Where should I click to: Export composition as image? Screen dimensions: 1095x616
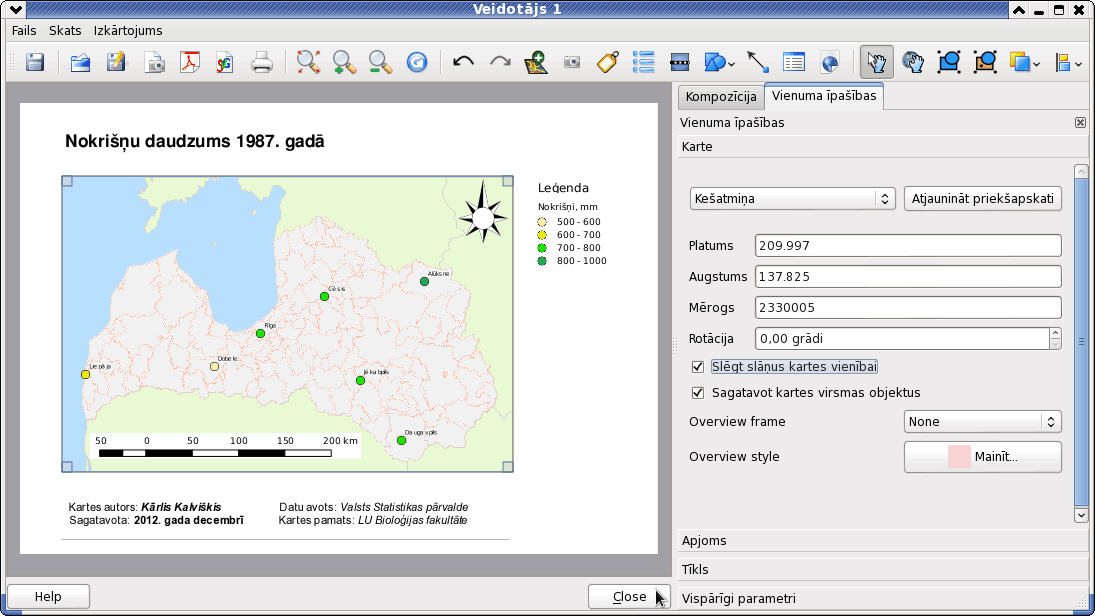(x=154, y=62)
